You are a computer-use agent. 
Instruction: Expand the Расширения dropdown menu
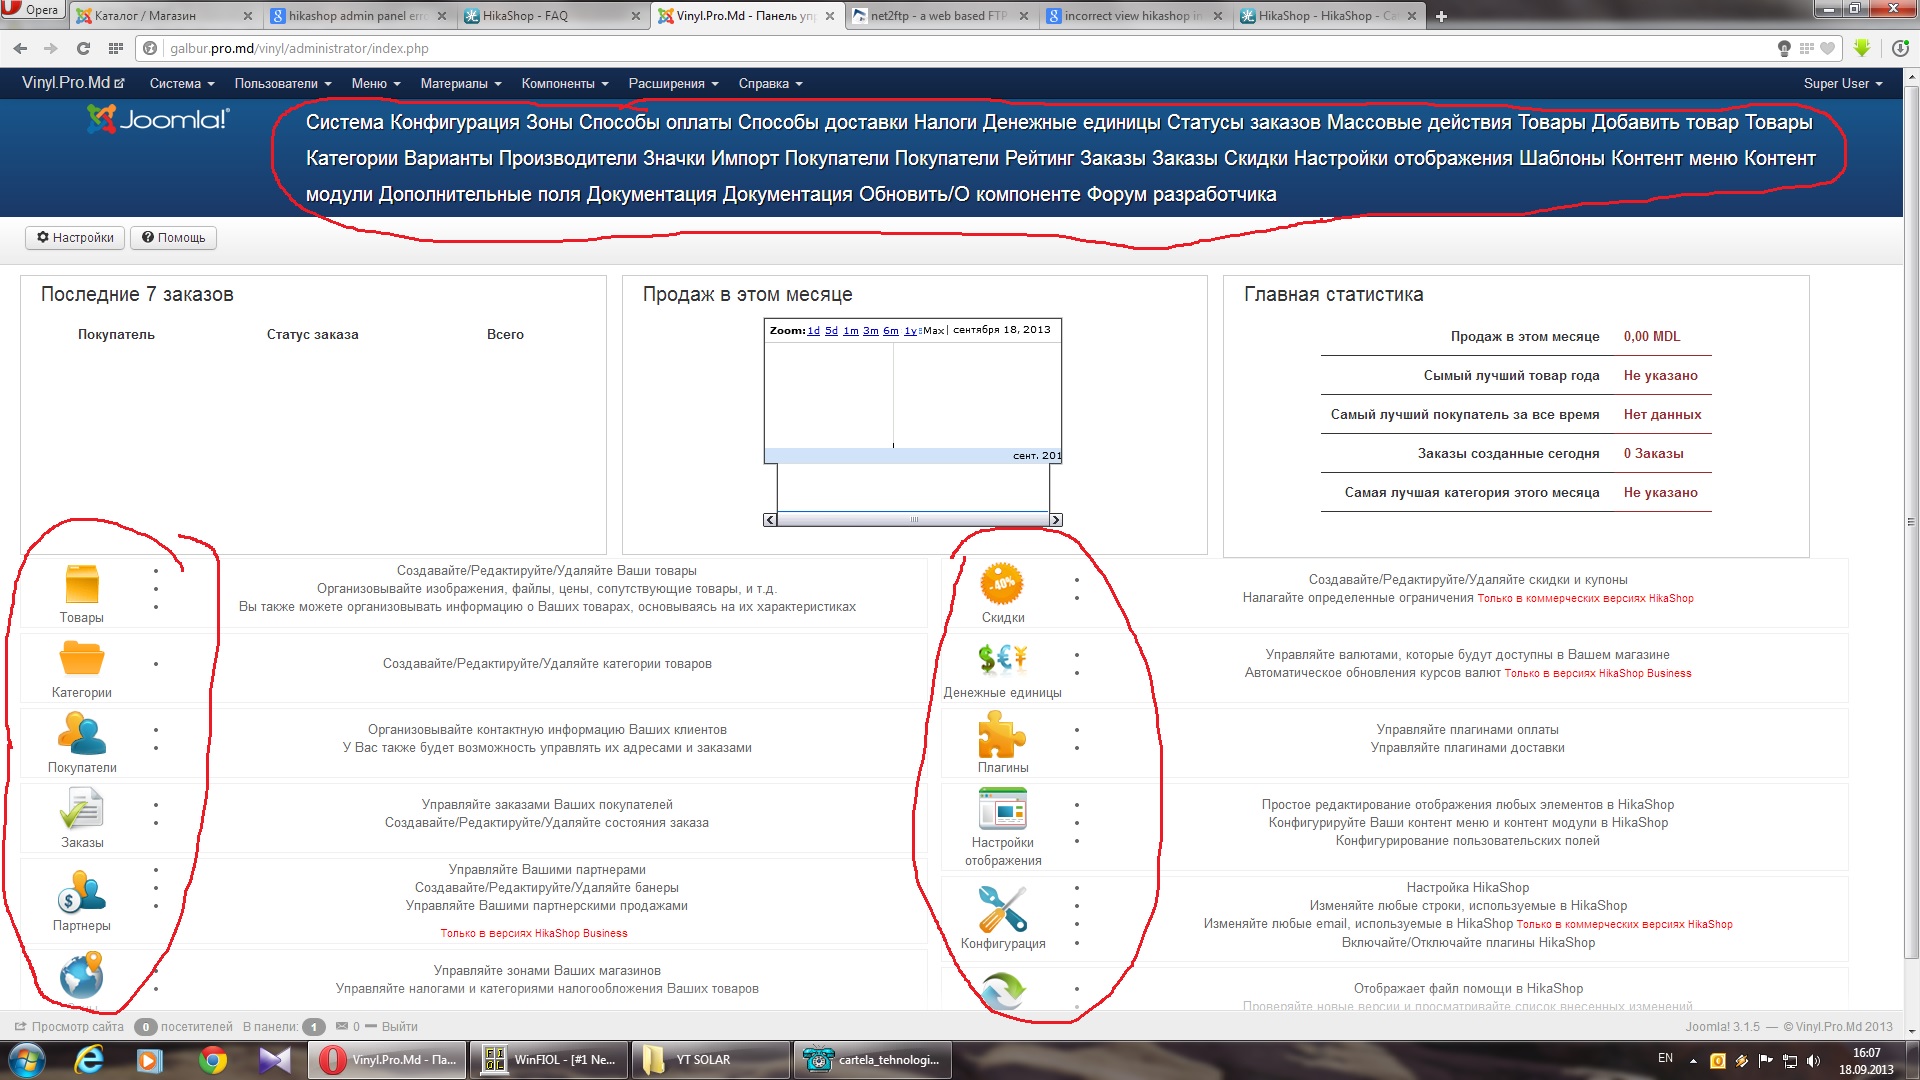coord(672,84)
